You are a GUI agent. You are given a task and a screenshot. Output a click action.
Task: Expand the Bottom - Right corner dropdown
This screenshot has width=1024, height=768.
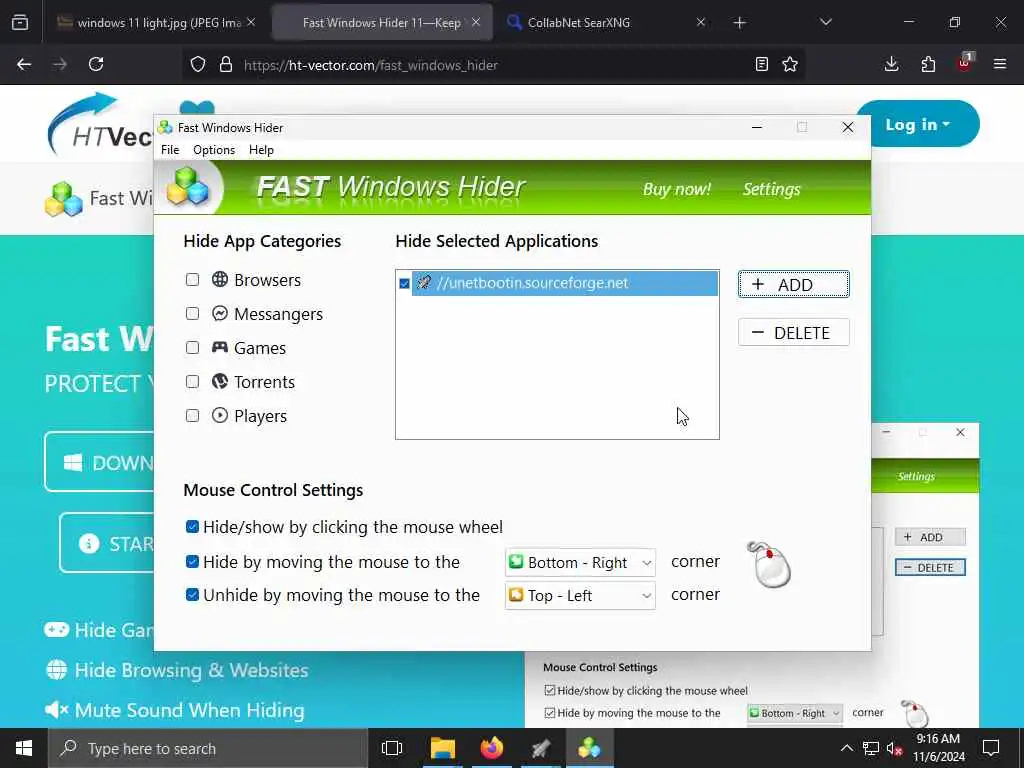[x=580, y=562]
